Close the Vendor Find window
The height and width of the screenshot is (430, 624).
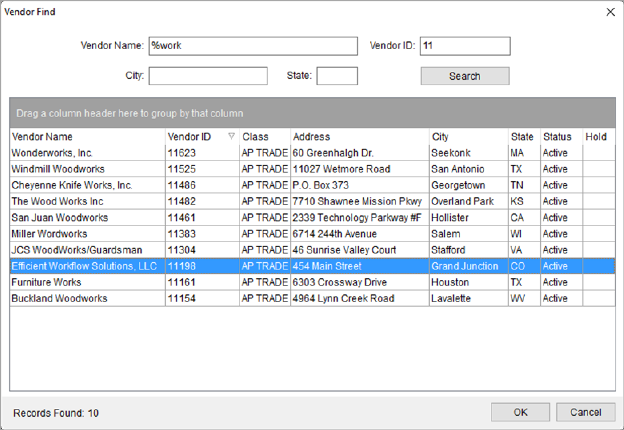[x=610, y=11]
